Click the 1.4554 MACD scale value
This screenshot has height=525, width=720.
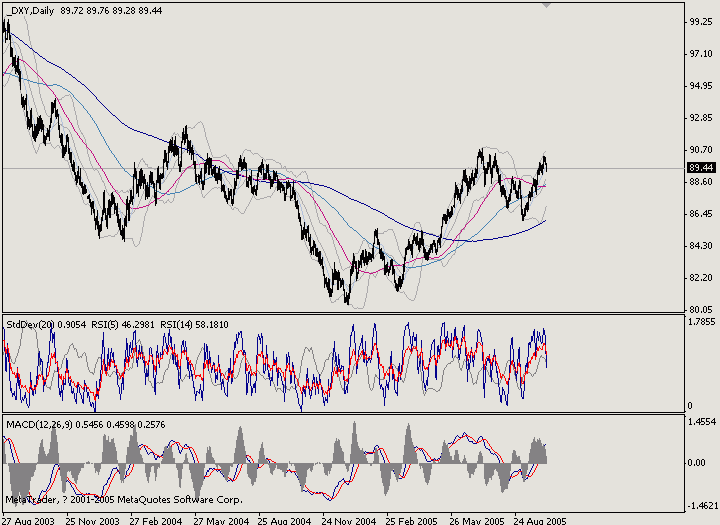click(x=701, y=422)
